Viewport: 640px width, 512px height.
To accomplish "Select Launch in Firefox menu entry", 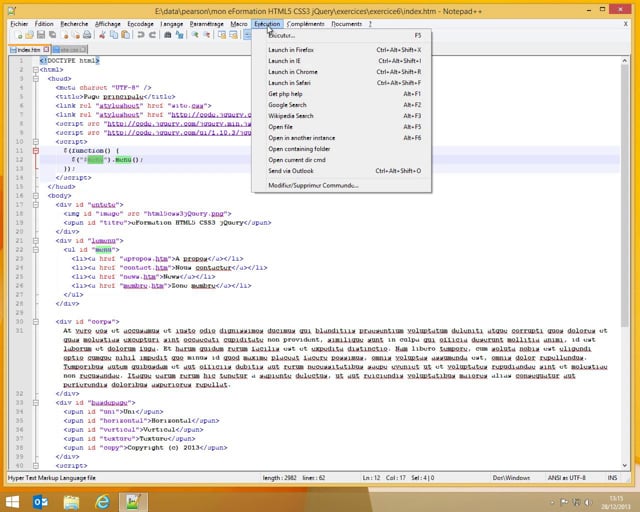I will click(342, 50).
